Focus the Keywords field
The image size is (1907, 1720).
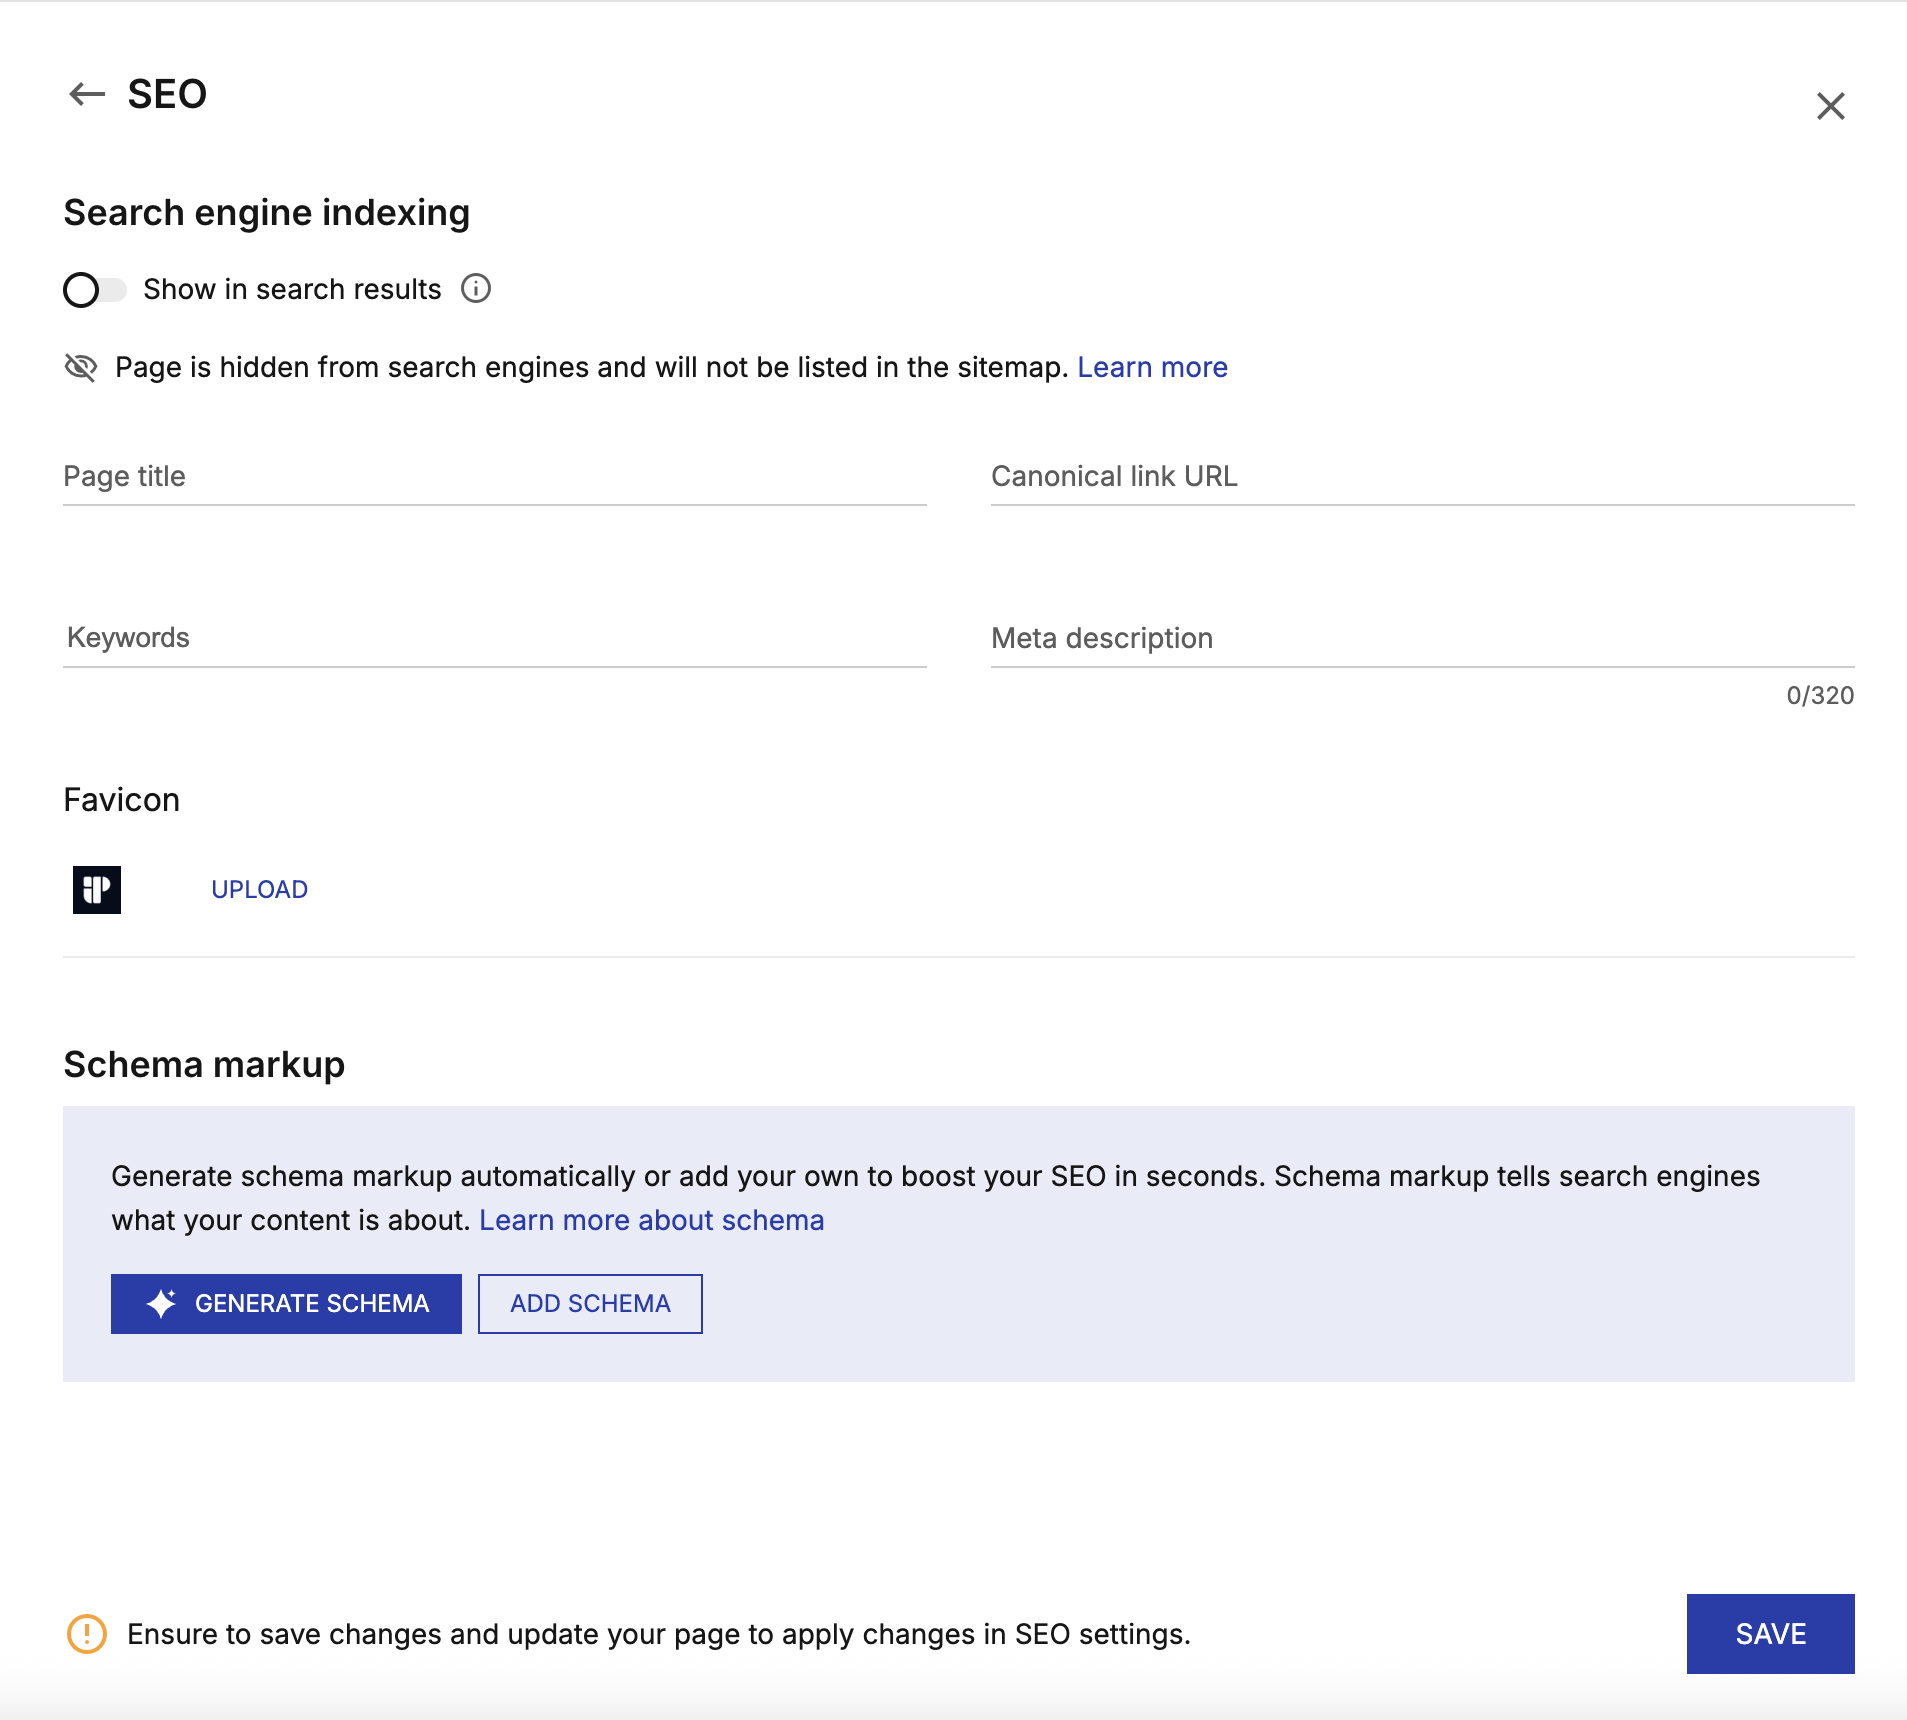point(495,638)
